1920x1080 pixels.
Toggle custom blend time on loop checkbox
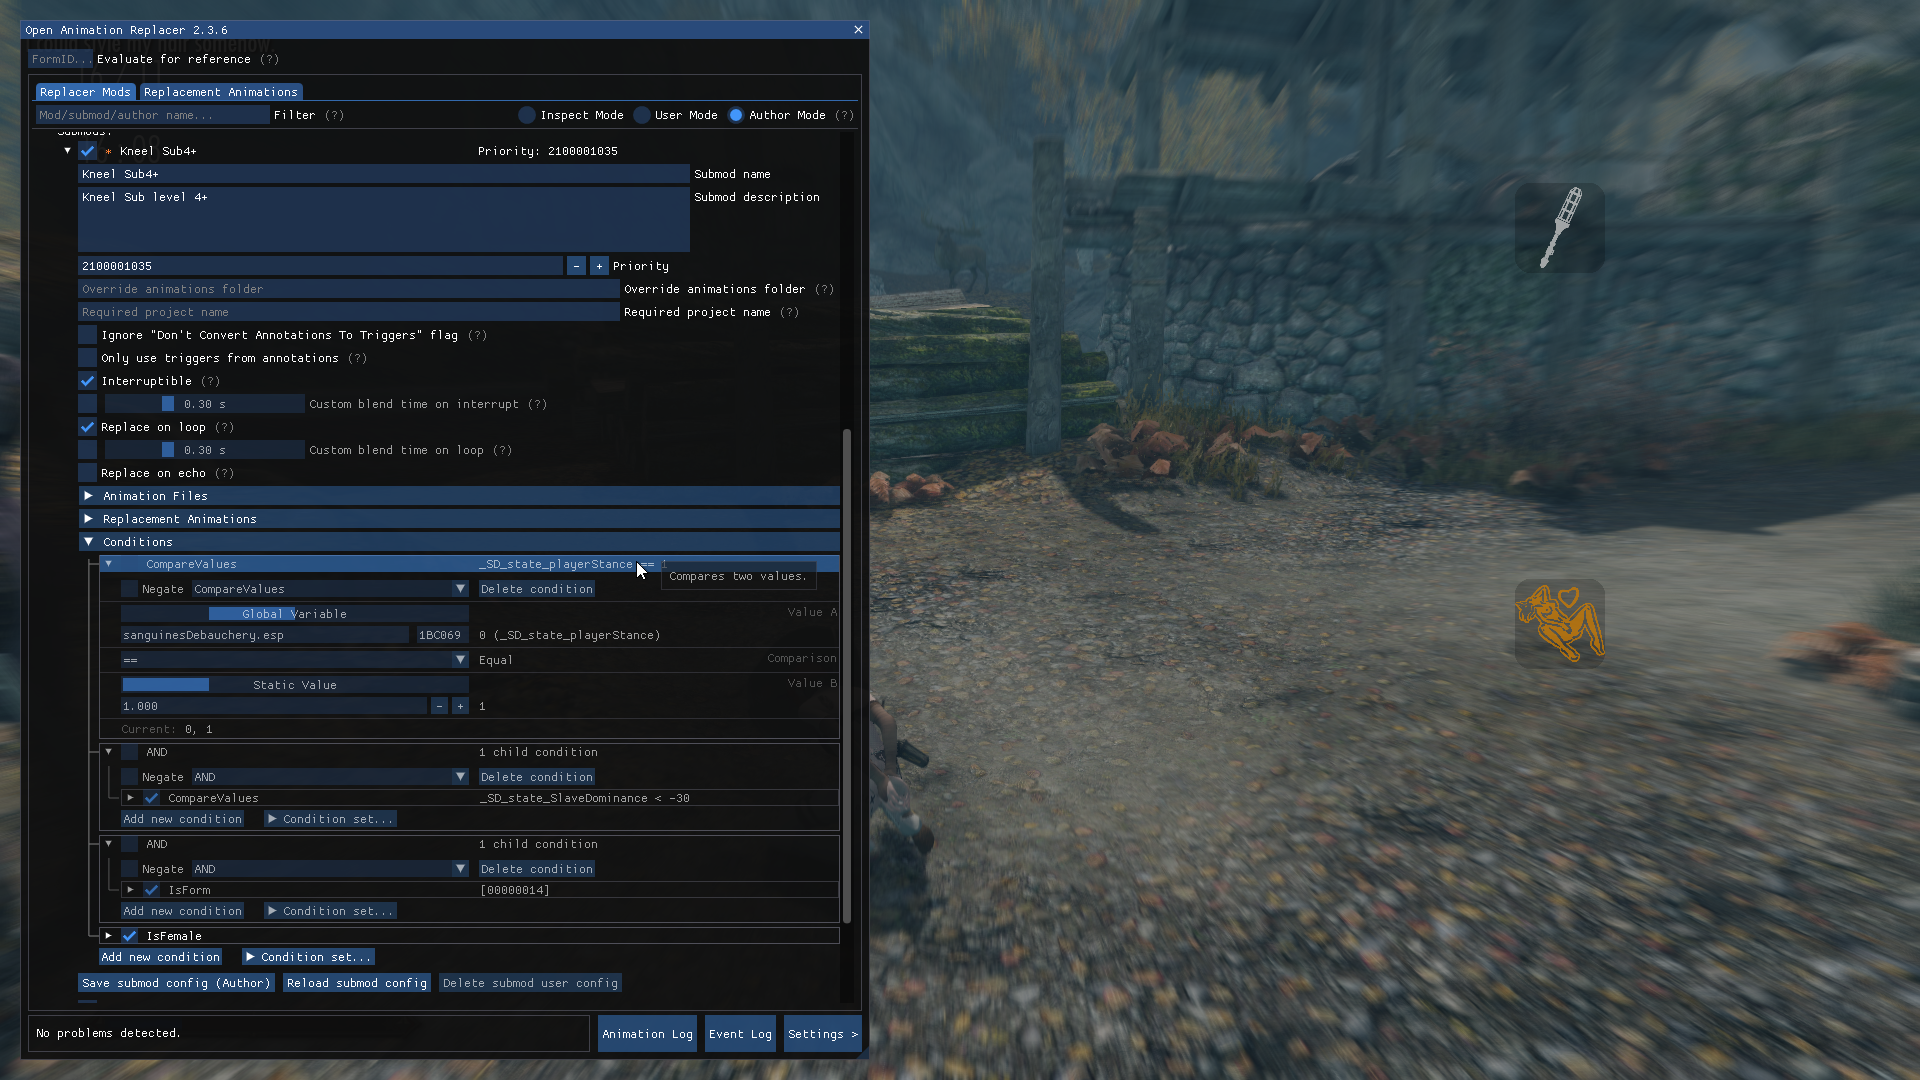(x=88, y=450)
